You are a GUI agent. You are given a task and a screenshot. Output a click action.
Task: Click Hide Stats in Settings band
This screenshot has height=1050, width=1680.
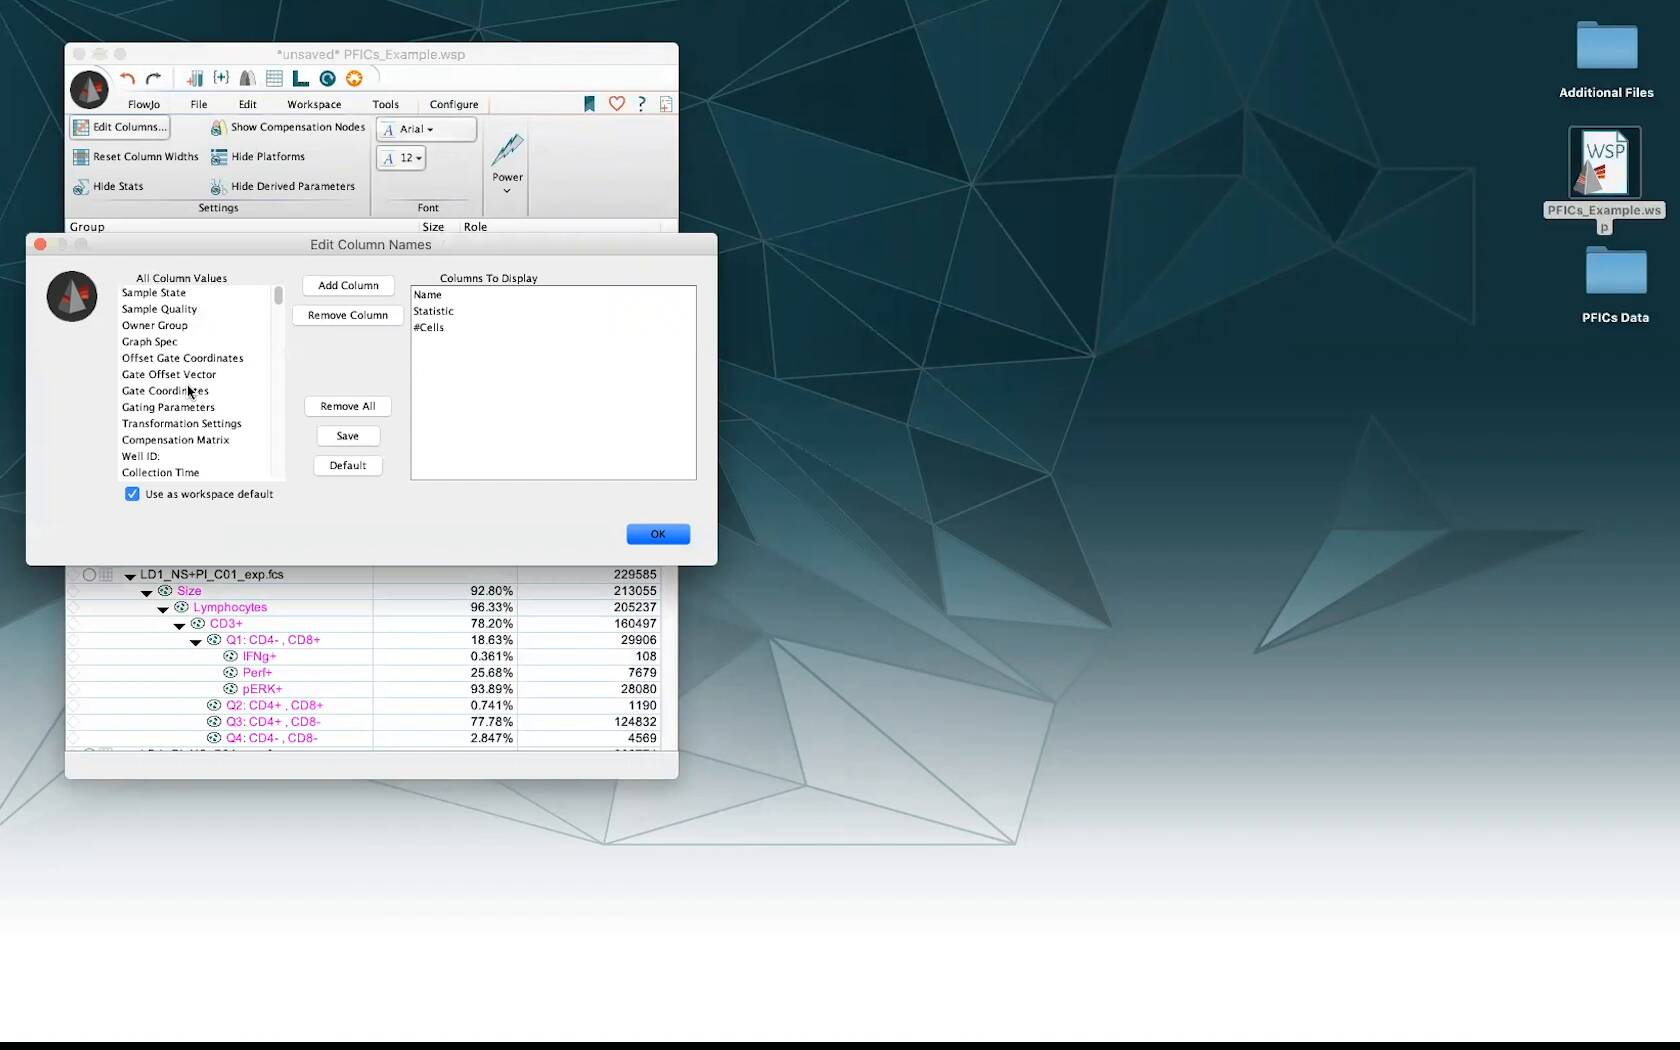point(108,187)
